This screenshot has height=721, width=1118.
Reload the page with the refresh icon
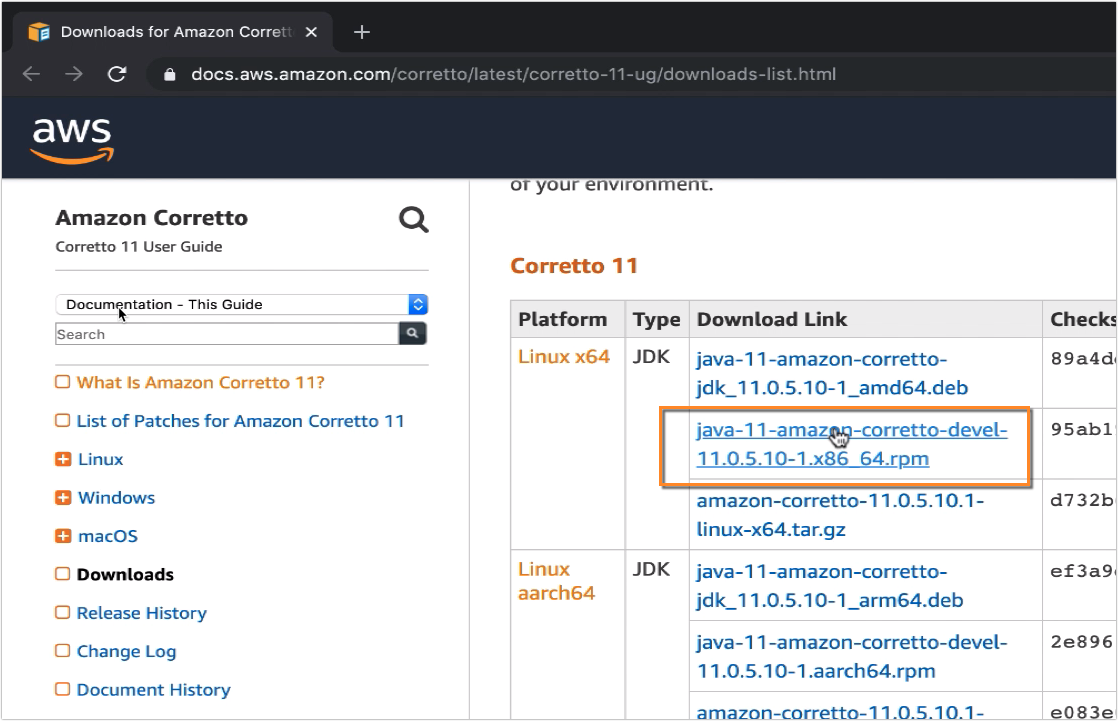click(x=117, y=73)
